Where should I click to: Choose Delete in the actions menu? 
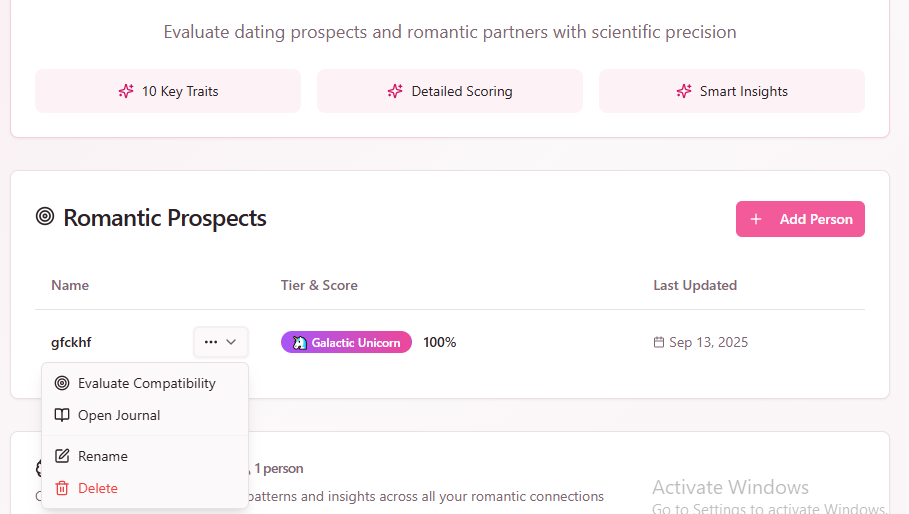pos(98,488)
